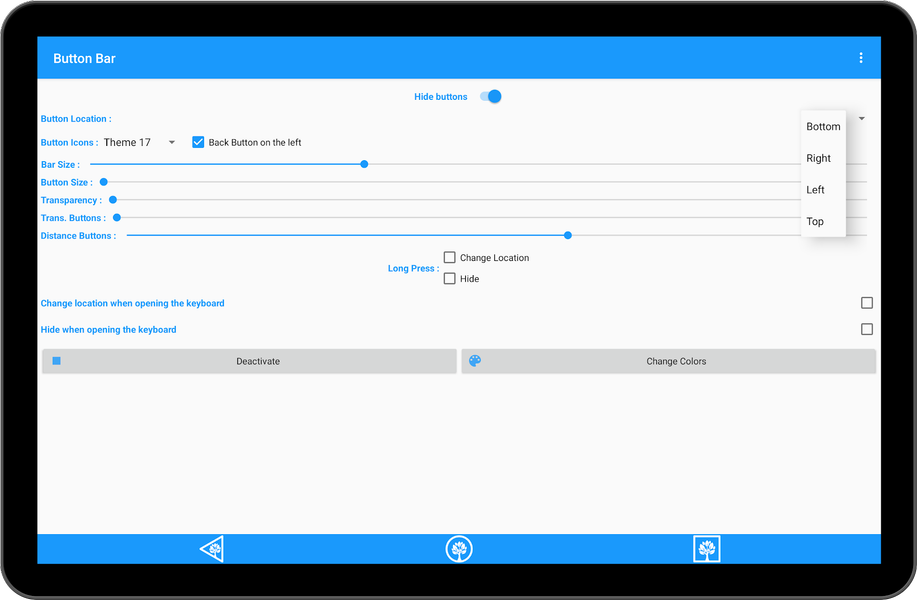Select Bottom from the location list
Image resolution: width=917 pixels, height=600 pixels.
pyautogui.click(x=823, y=126)
